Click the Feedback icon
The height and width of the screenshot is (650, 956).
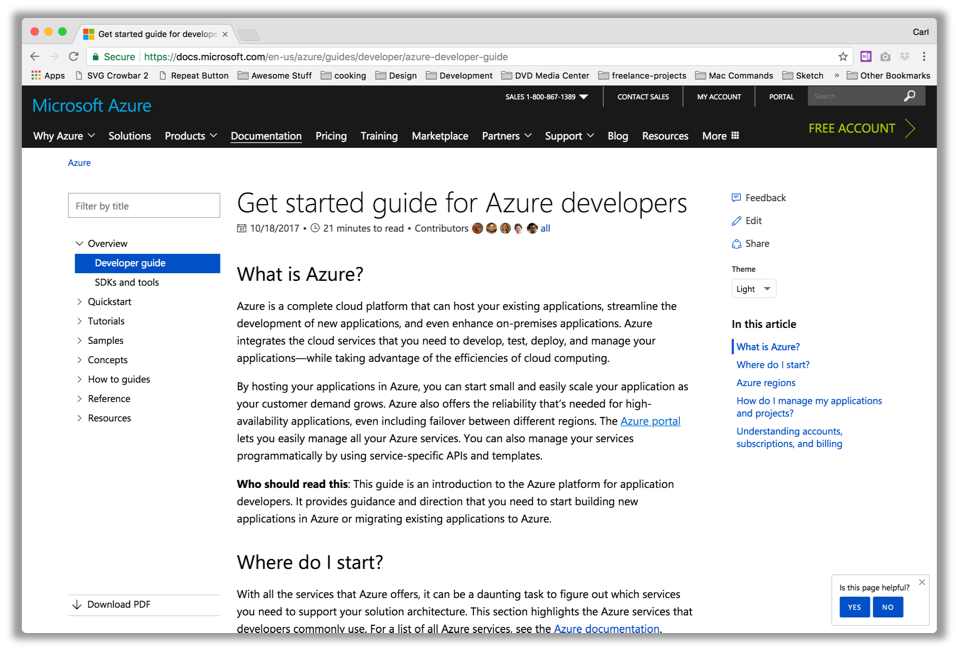[x=736, y=198]
